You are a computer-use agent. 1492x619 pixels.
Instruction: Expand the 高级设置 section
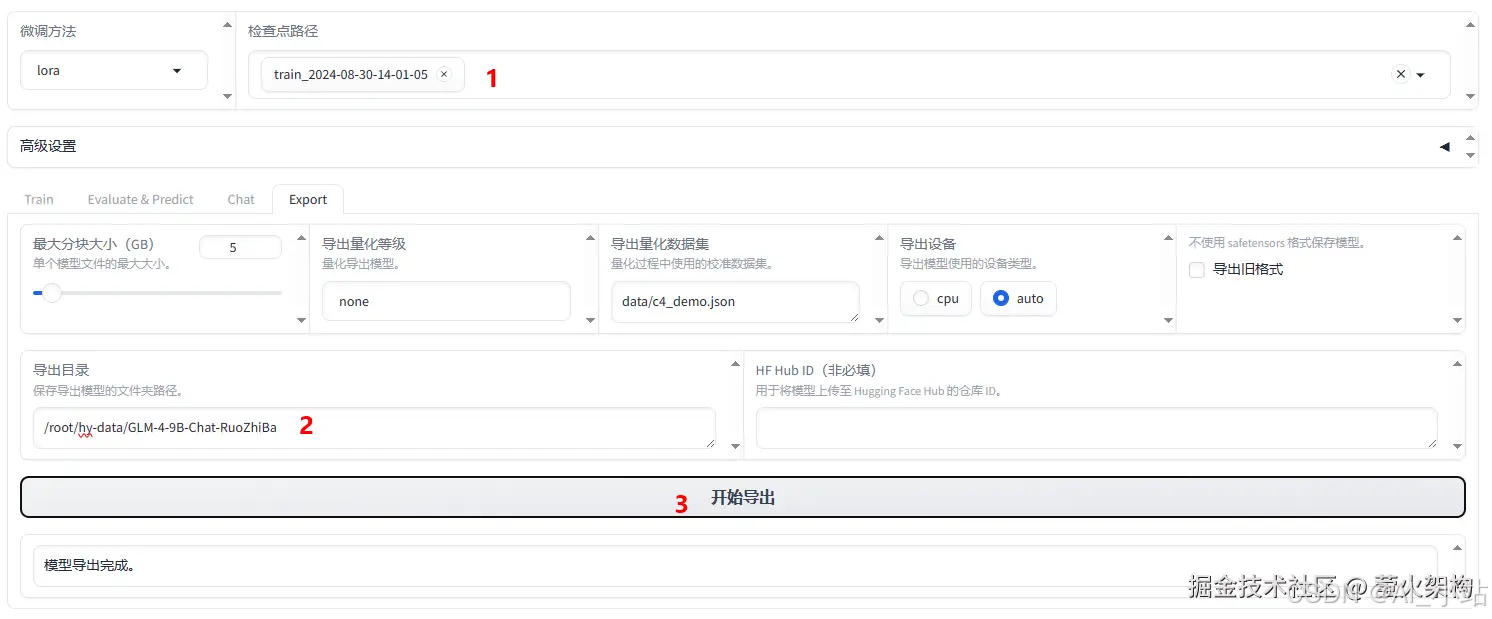point(742,146)
